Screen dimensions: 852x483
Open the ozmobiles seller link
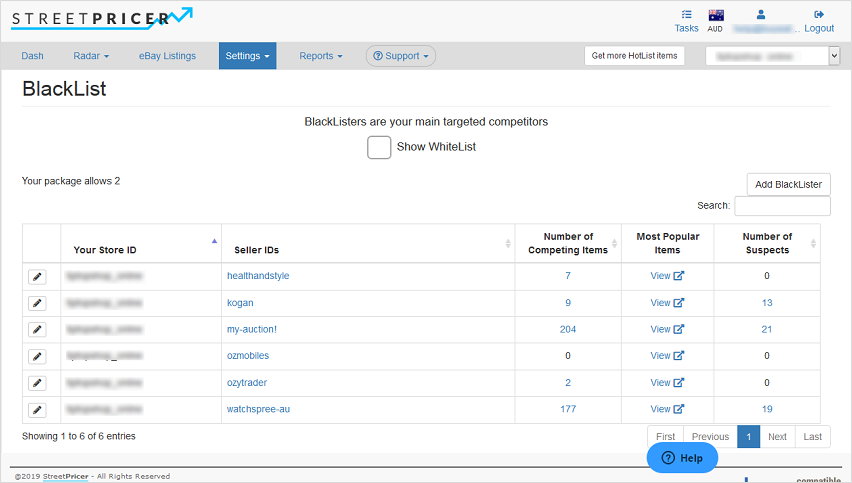point(248,356)
